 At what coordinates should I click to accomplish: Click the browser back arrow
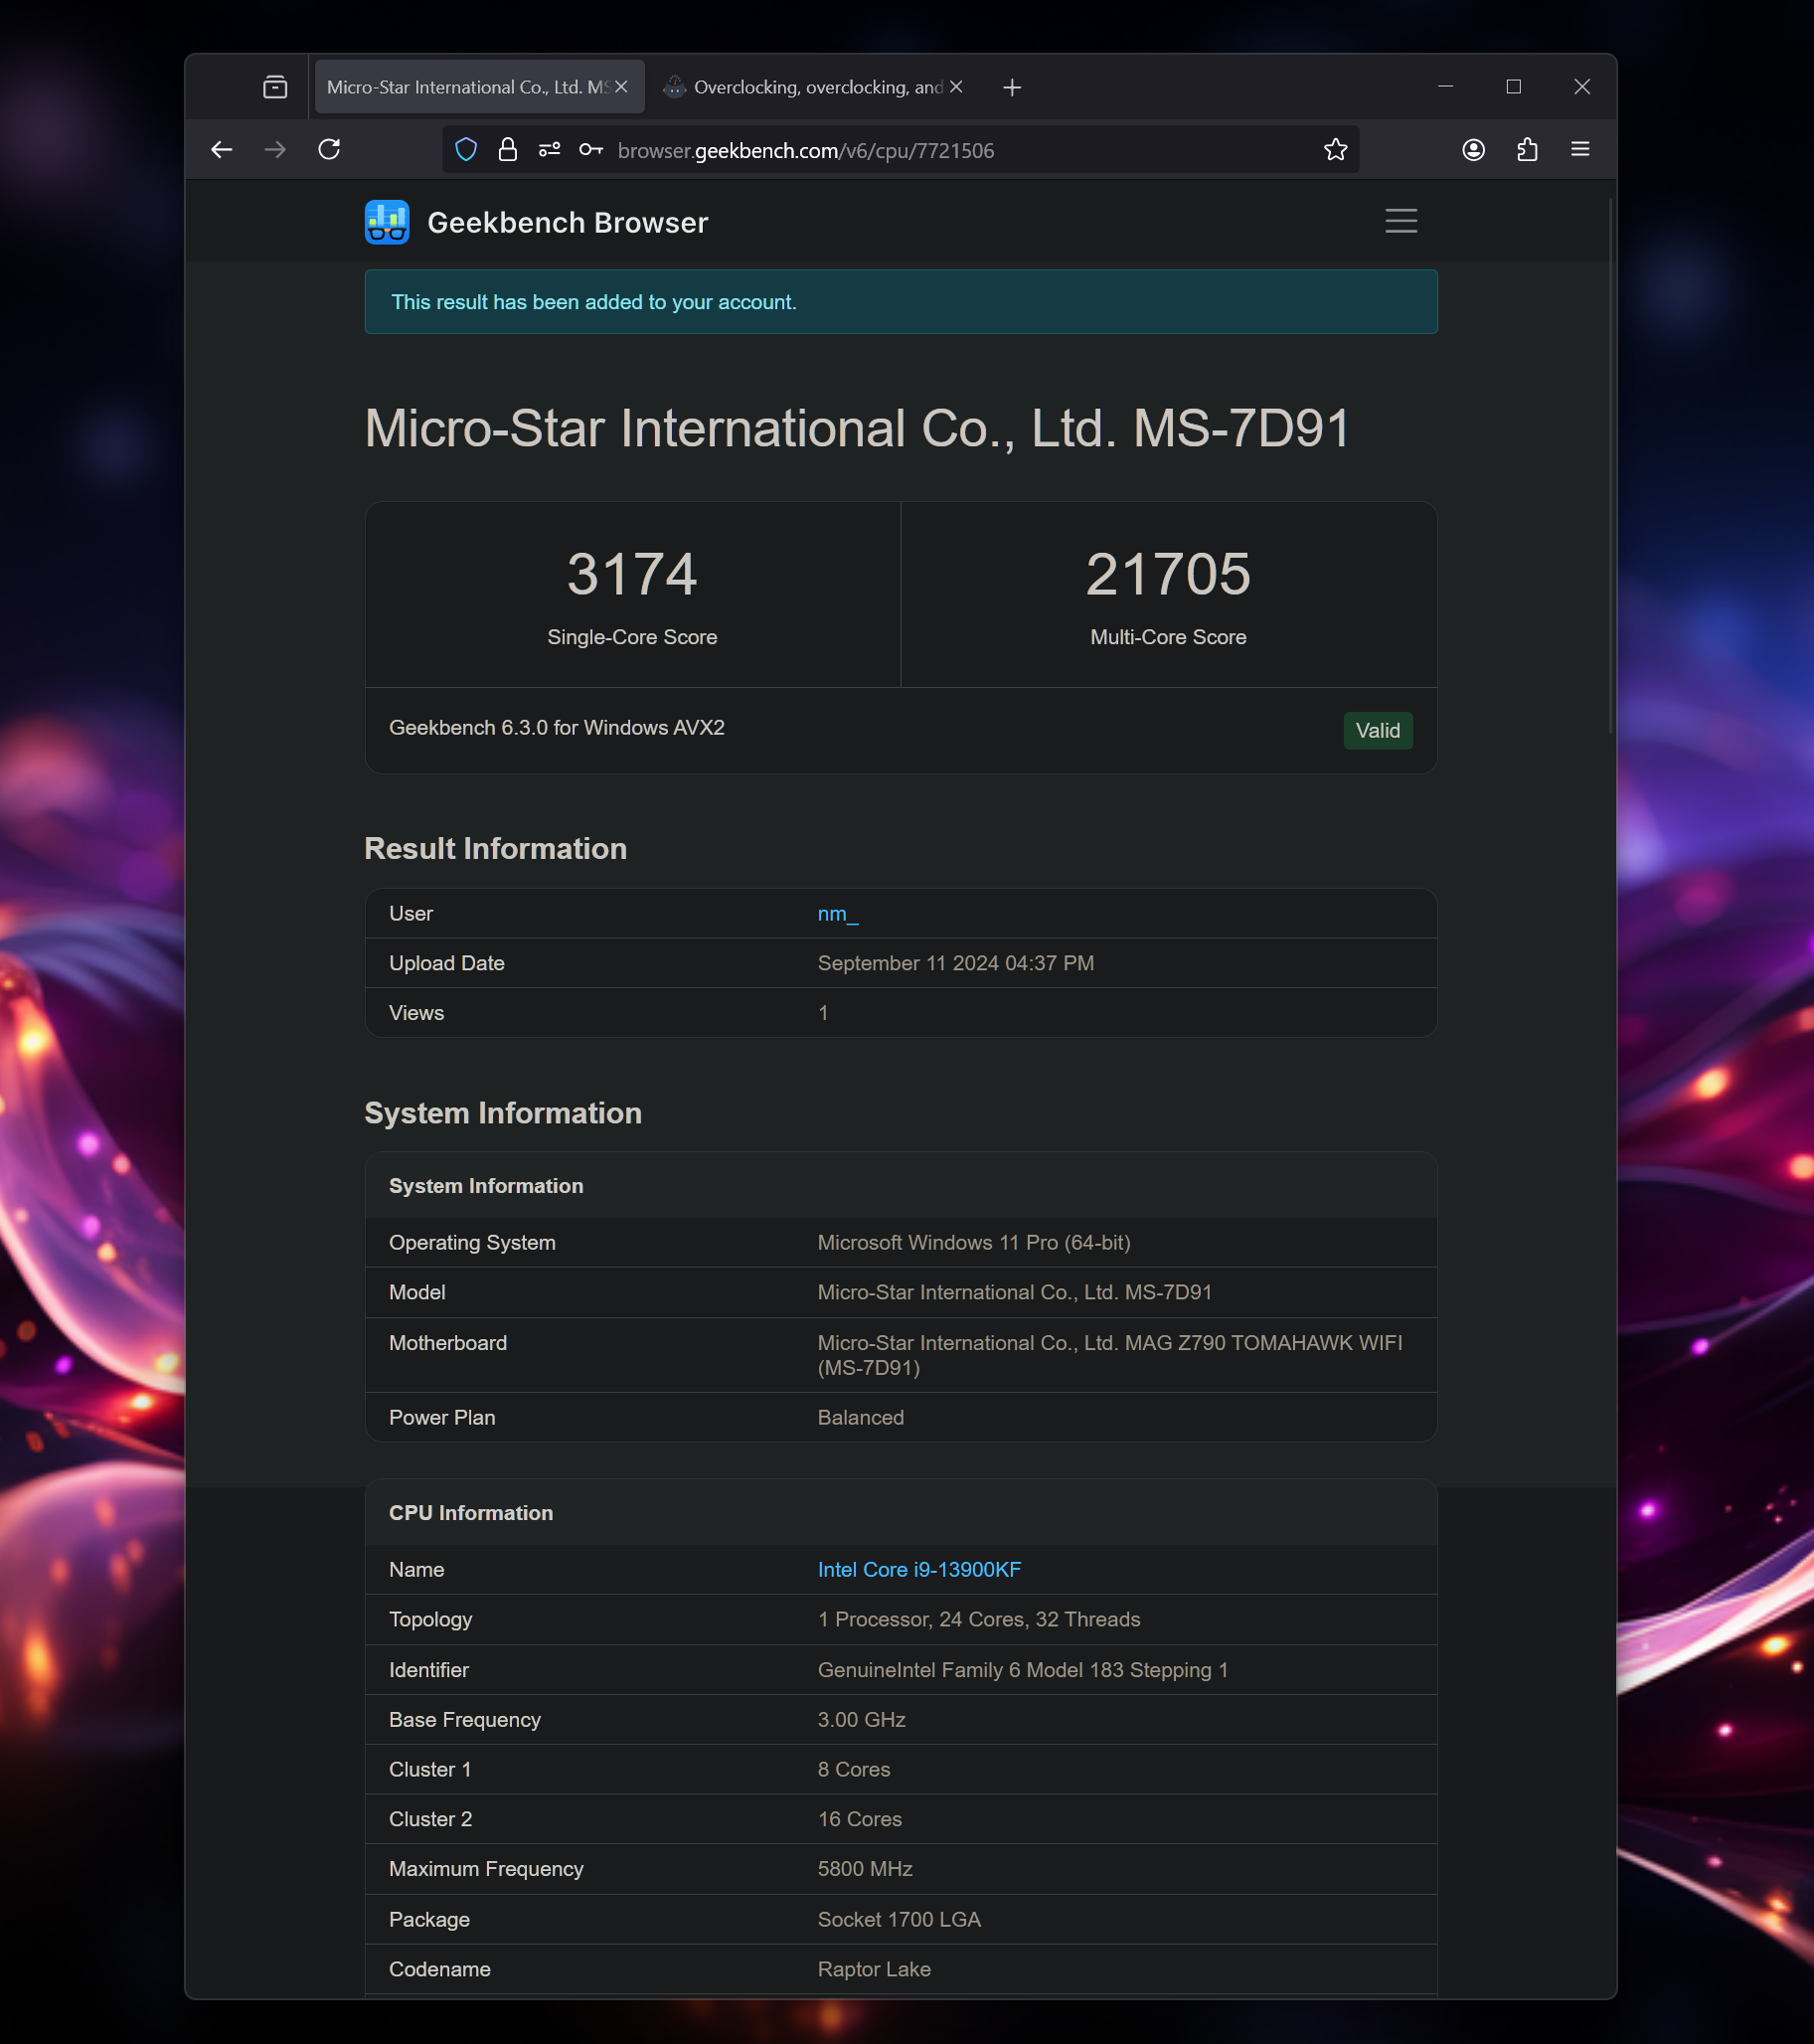[x=221, y=150]
